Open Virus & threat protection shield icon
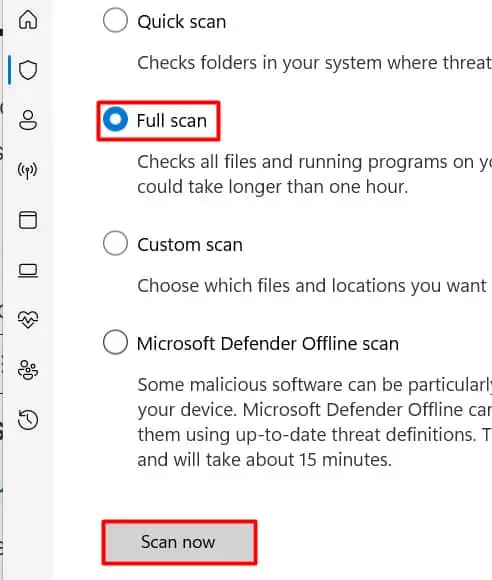Image resolution: width=492 pixels, height=580 pixels. (x=28, y=70)
